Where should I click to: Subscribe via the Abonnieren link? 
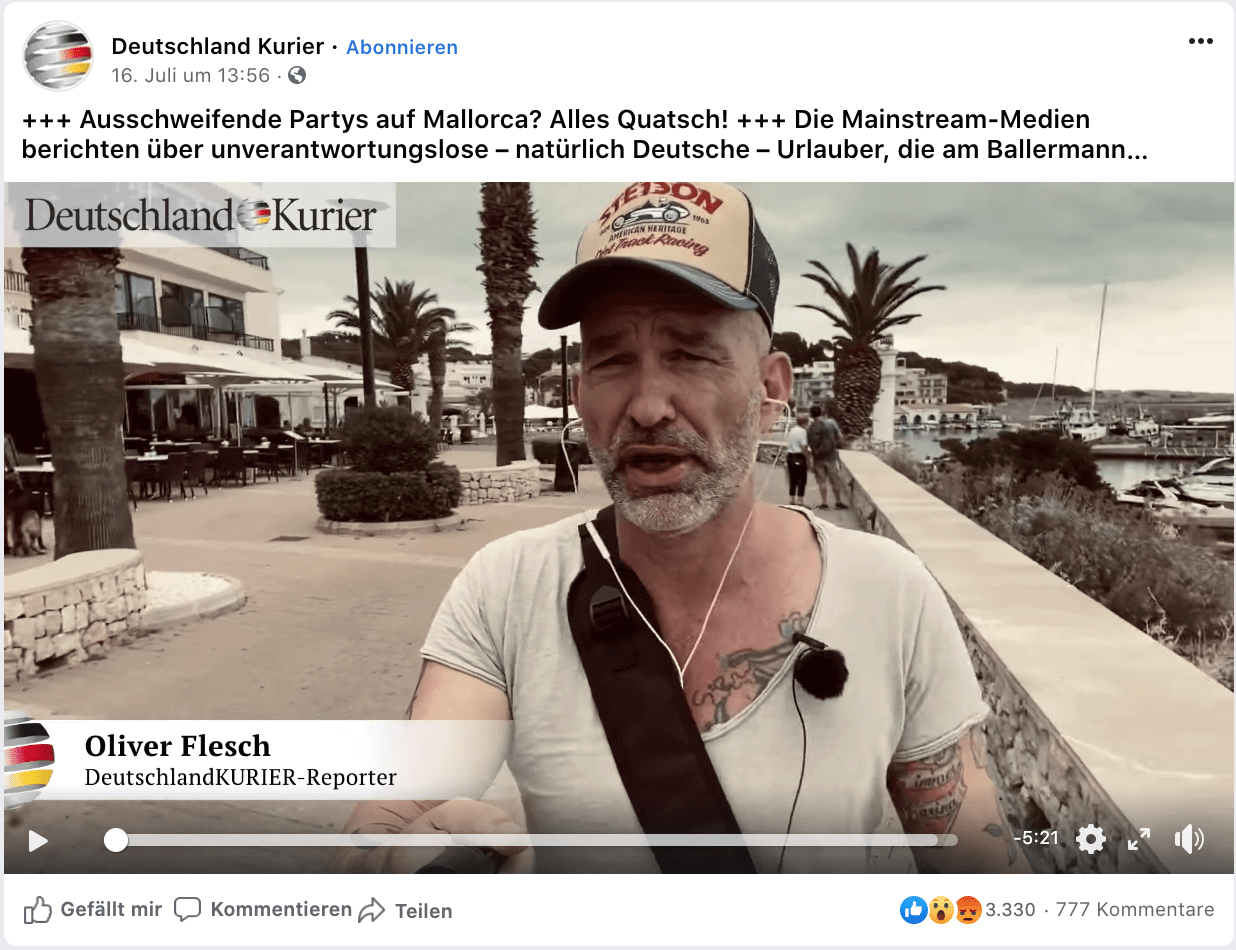coord(402,47)
